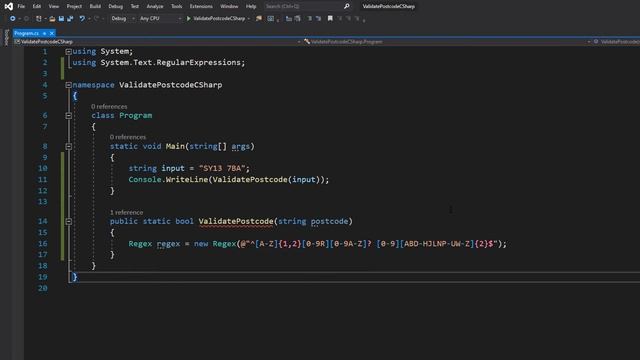Open the Test menu

coord(134,6)
